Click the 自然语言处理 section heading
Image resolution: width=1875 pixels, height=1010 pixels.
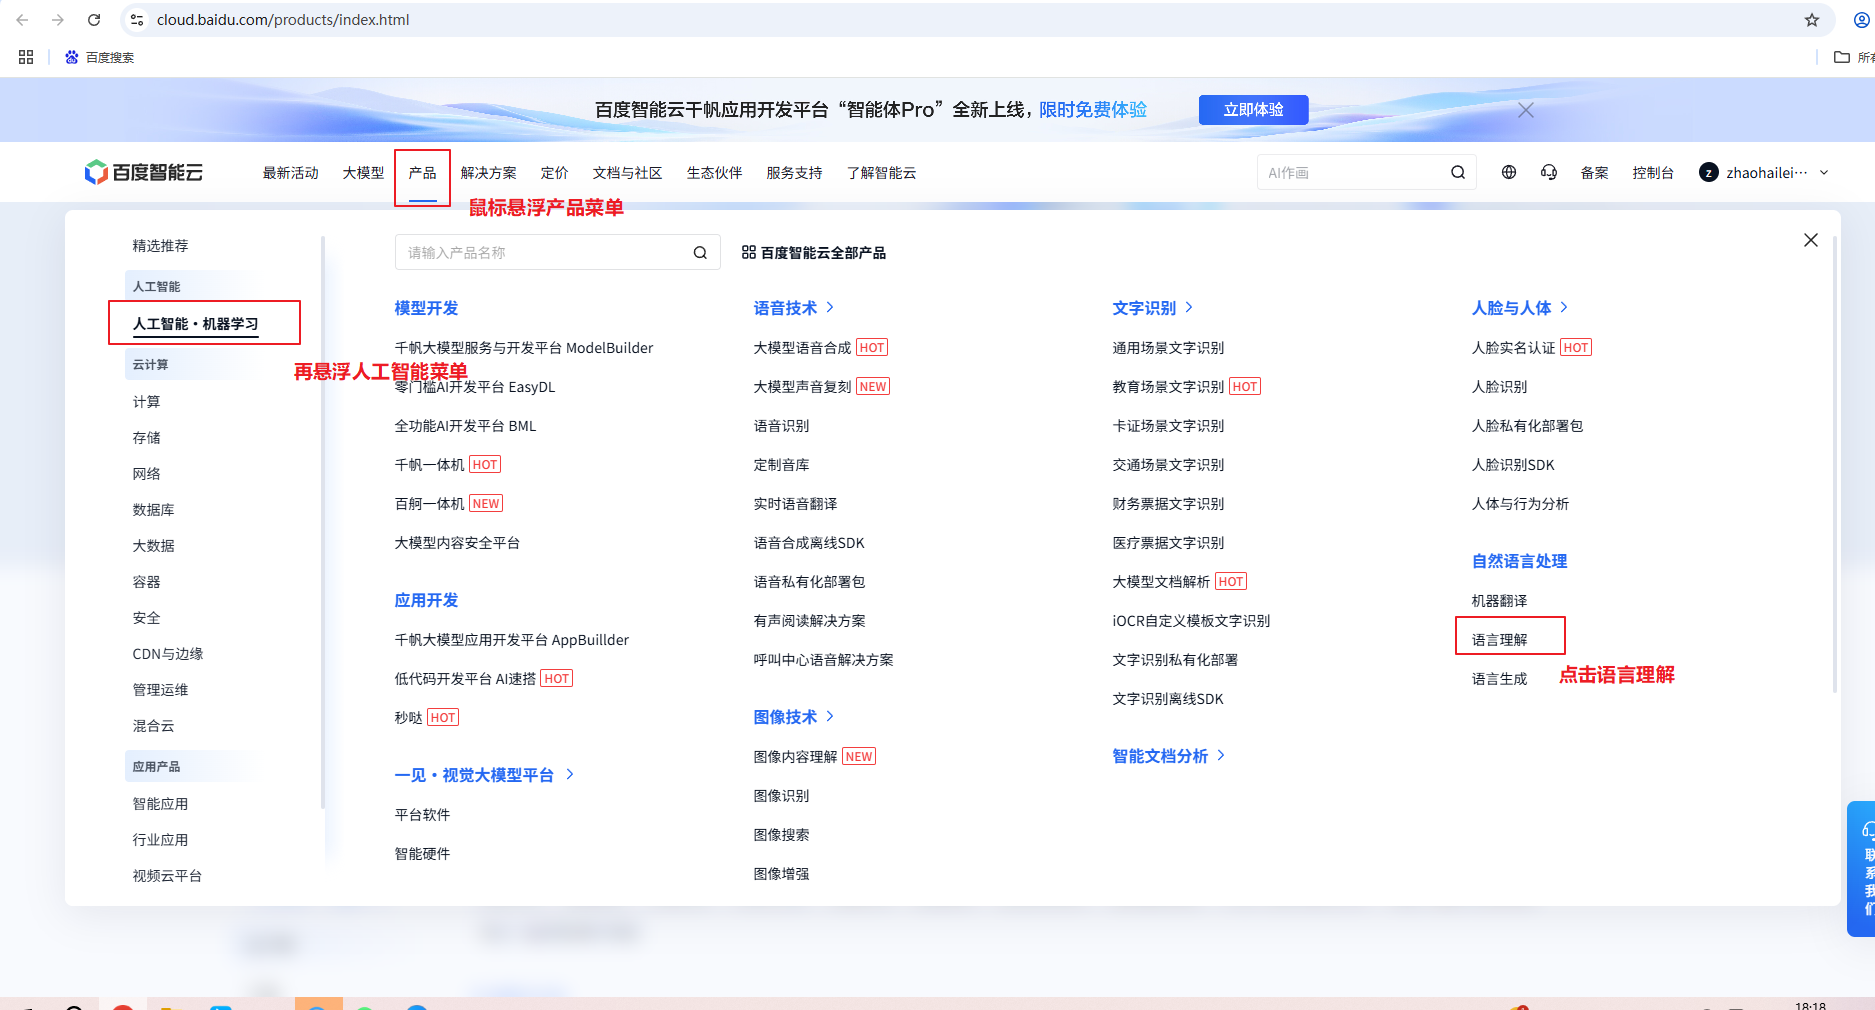click(x=1520, y=561)
